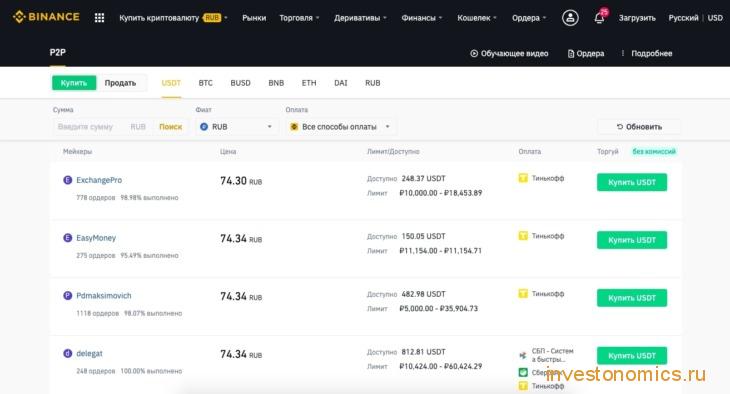Select the RUB crypto tab
730x394 pixels.
click(x=372, y=83)
